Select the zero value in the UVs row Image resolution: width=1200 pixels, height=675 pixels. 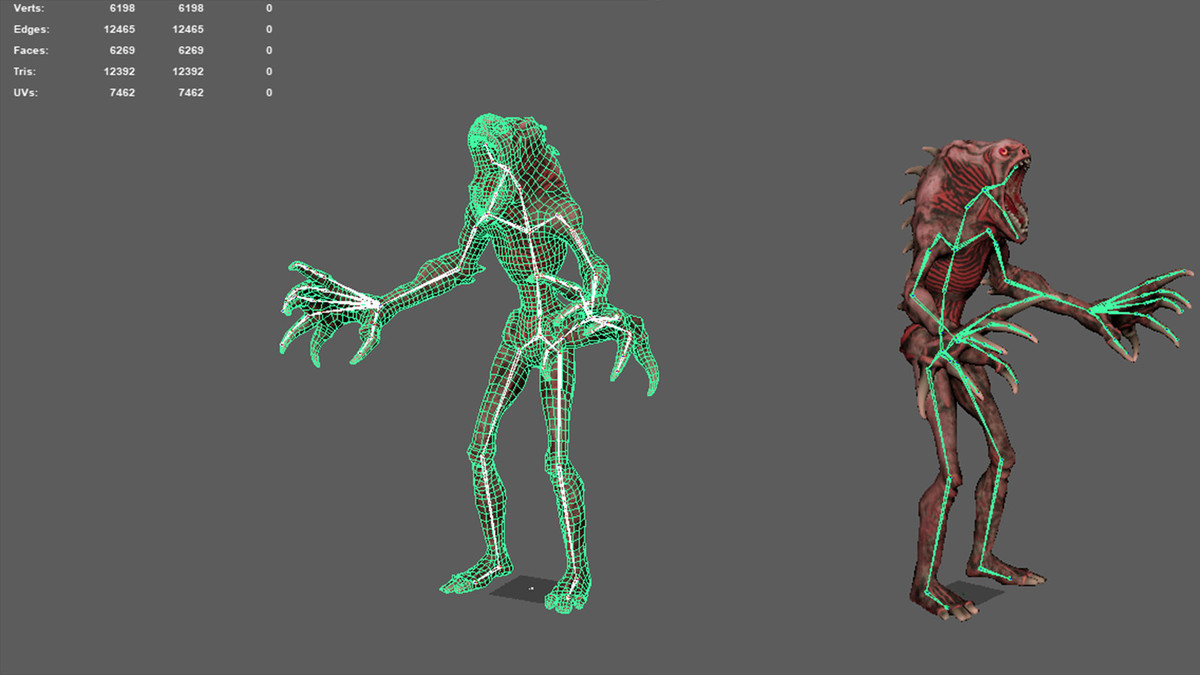269,92
